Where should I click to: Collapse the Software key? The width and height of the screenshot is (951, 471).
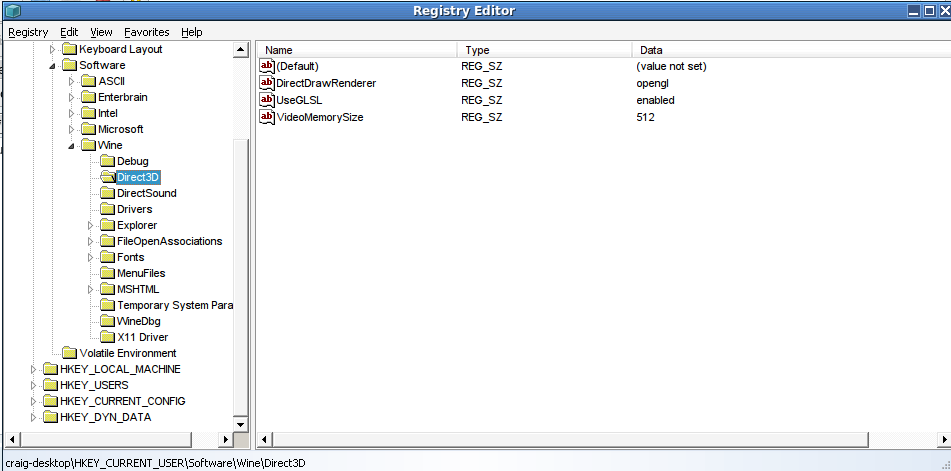point(52,65)
